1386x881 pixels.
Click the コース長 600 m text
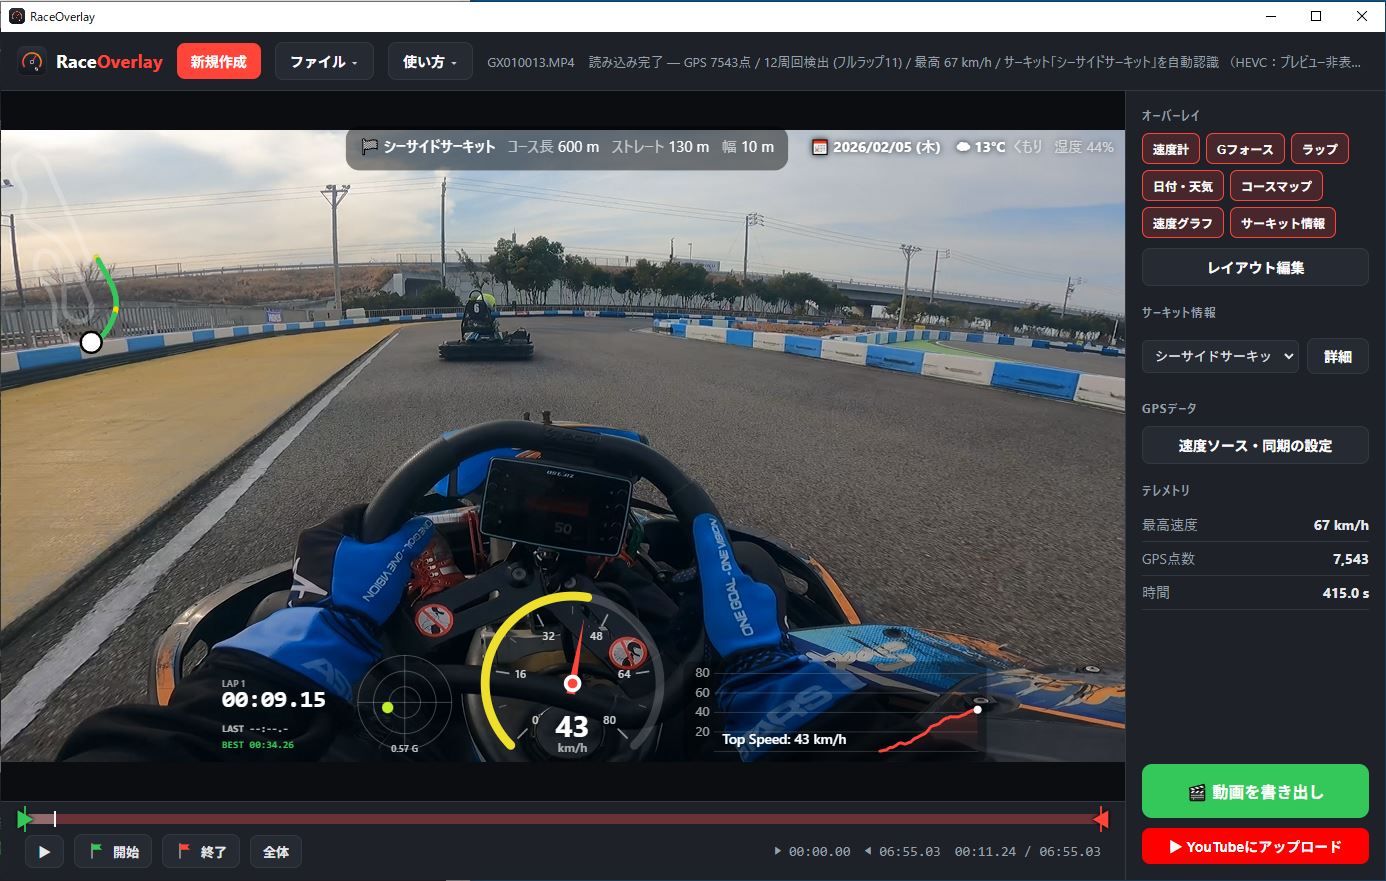553,147
